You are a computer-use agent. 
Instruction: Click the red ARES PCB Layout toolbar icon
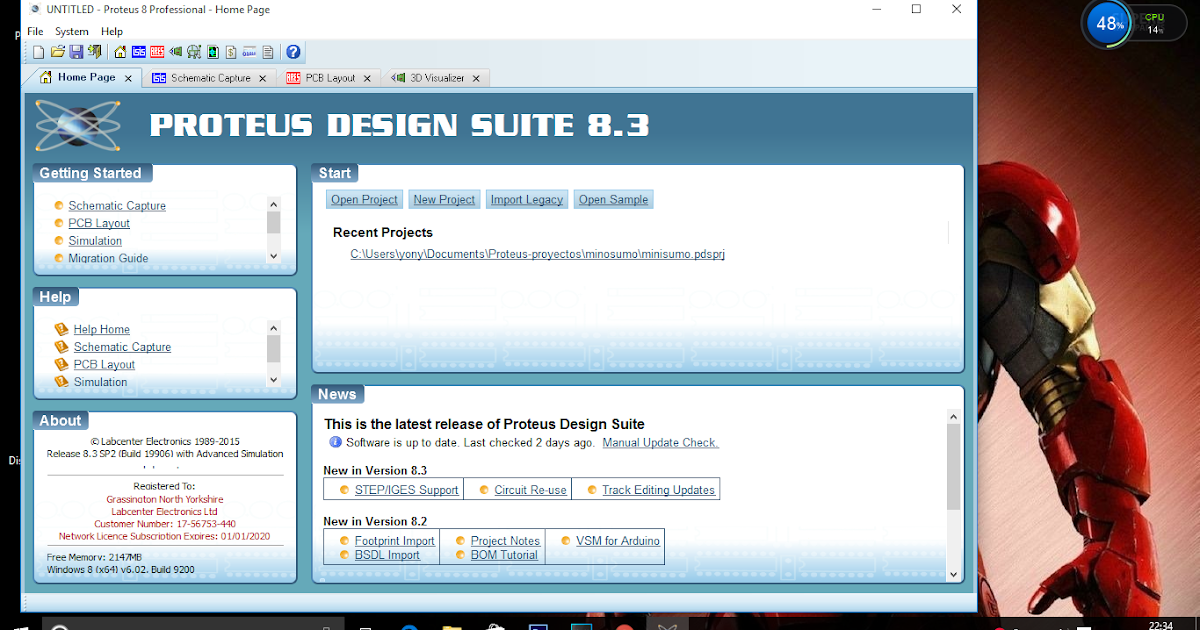157,52
